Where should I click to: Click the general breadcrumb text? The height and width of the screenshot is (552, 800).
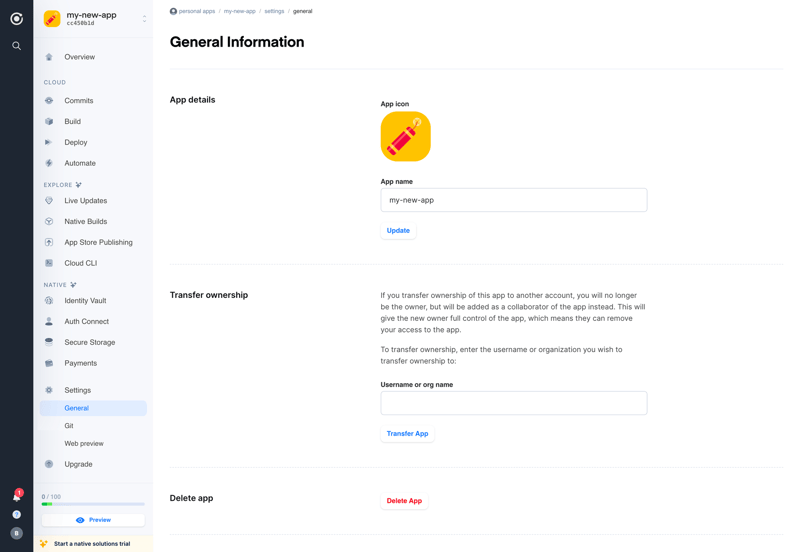pos(303,11)
